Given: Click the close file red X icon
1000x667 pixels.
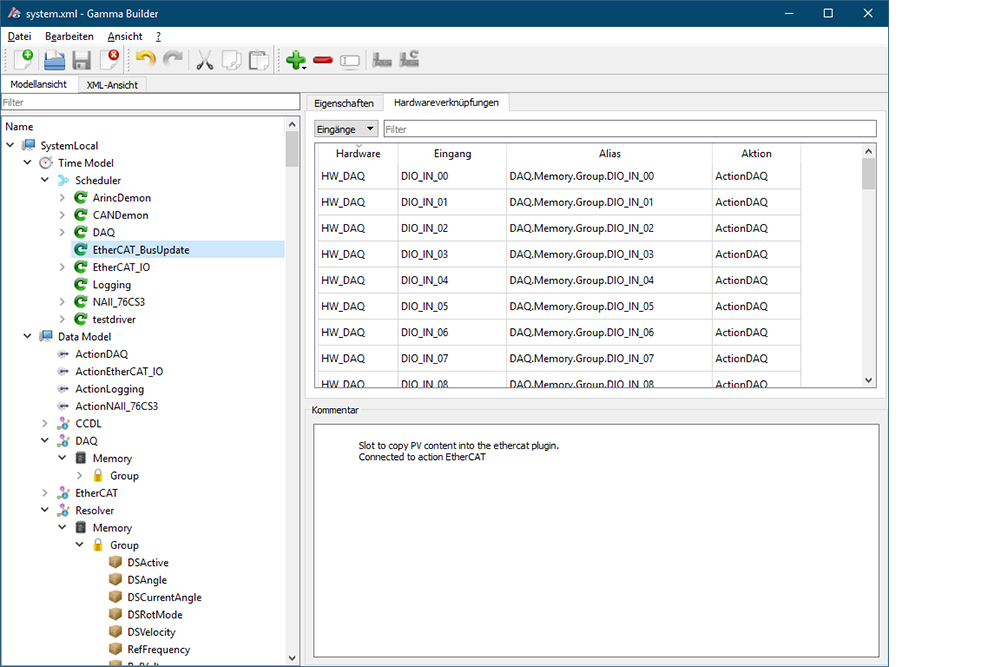Looking at the screenshot, I should click(108, 60).
